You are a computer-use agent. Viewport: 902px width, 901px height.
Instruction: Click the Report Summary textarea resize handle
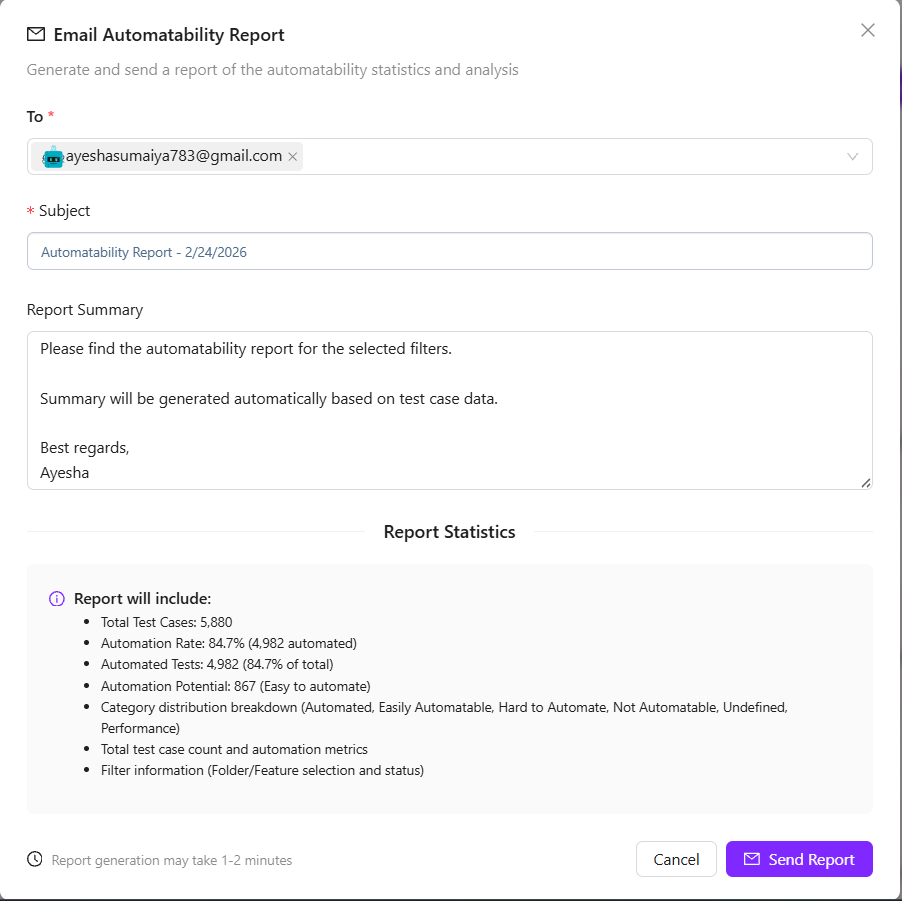[x=866, y=483]
